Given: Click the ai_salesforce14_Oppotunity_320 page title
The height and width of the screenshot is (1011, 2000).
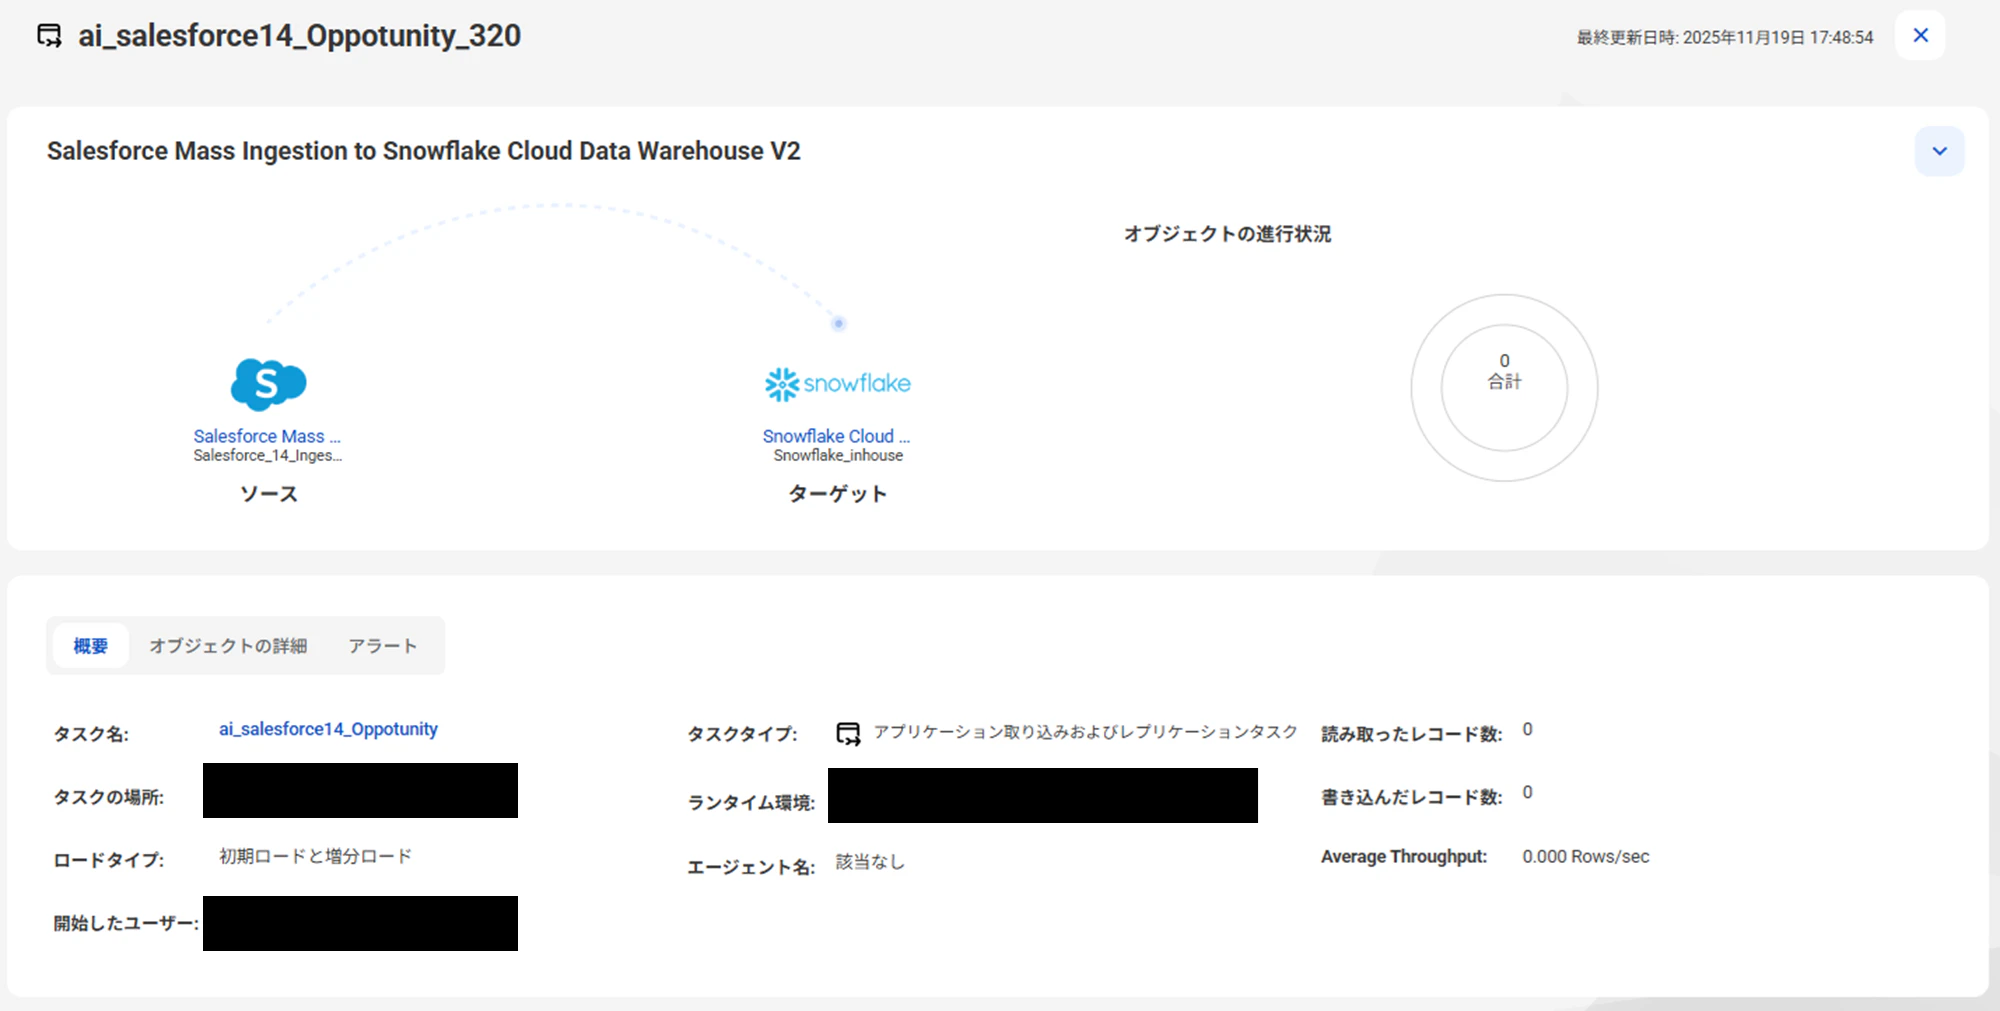Looking at the screenshot, I should 300,36.
